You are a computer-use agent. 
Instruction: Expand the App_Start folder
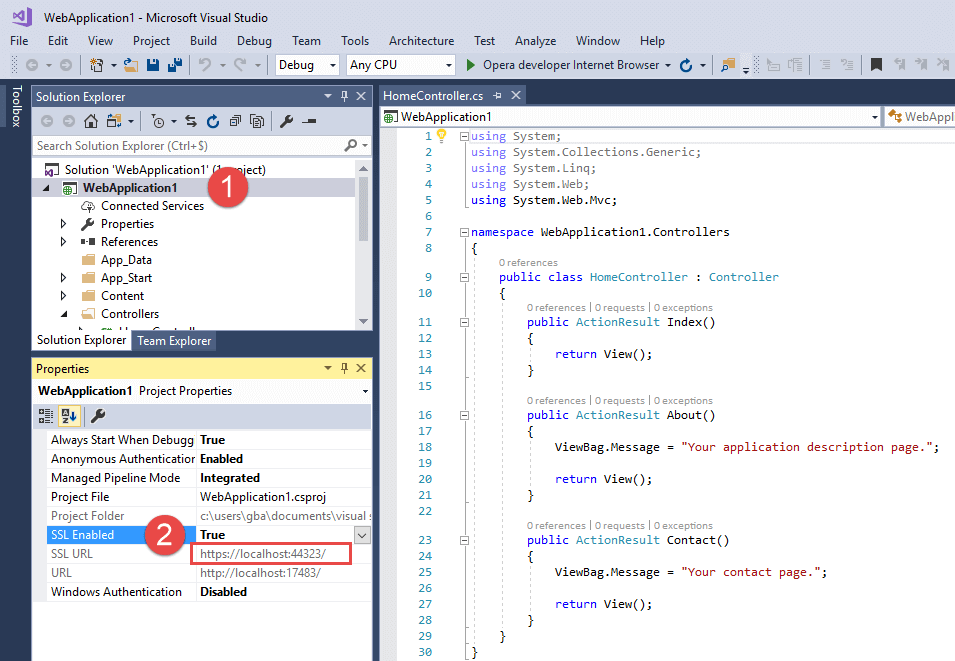click(x=63, y=278)
